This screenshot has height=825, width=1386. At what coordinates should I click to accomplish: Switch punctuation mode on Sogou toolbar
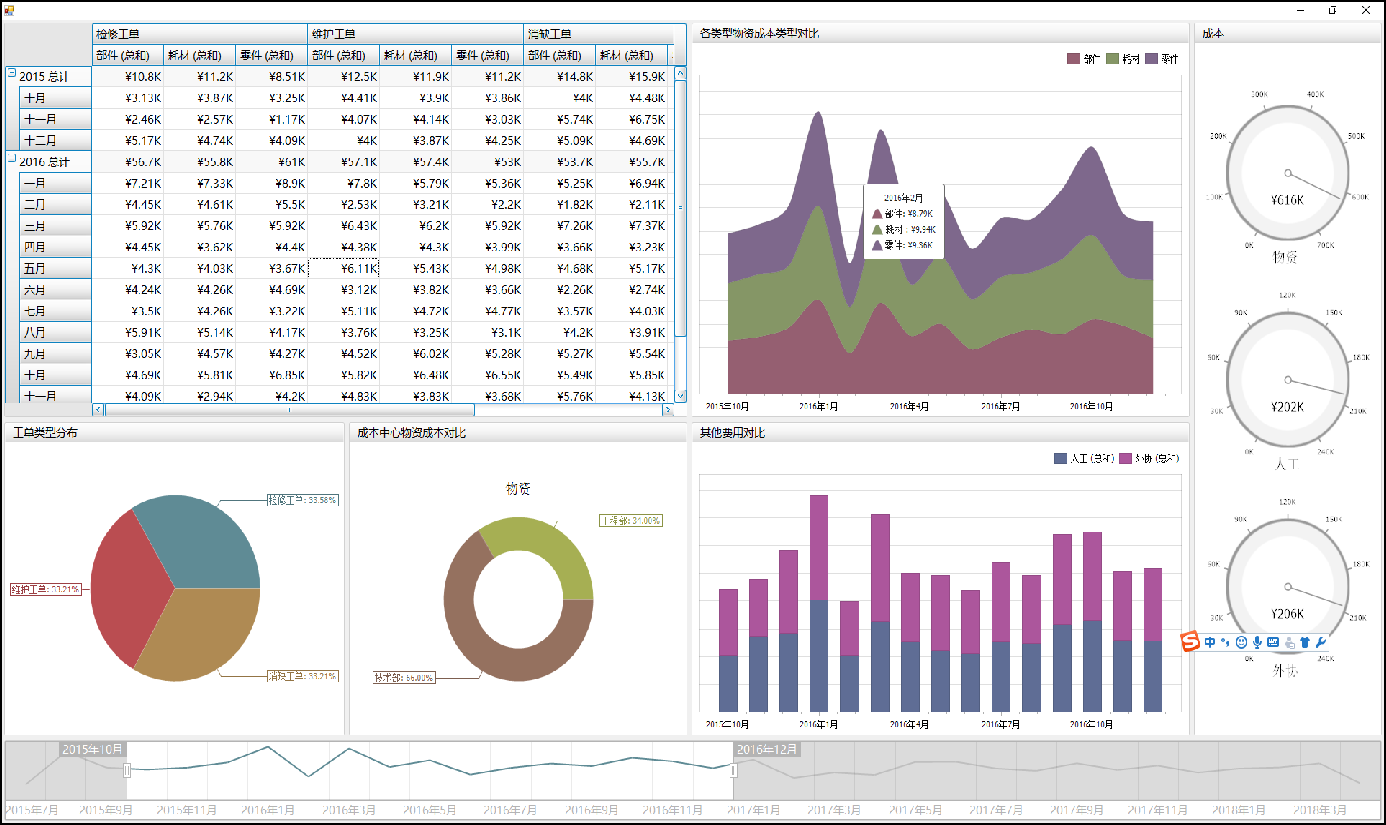pyautogui.click(x=1224, y=642)
